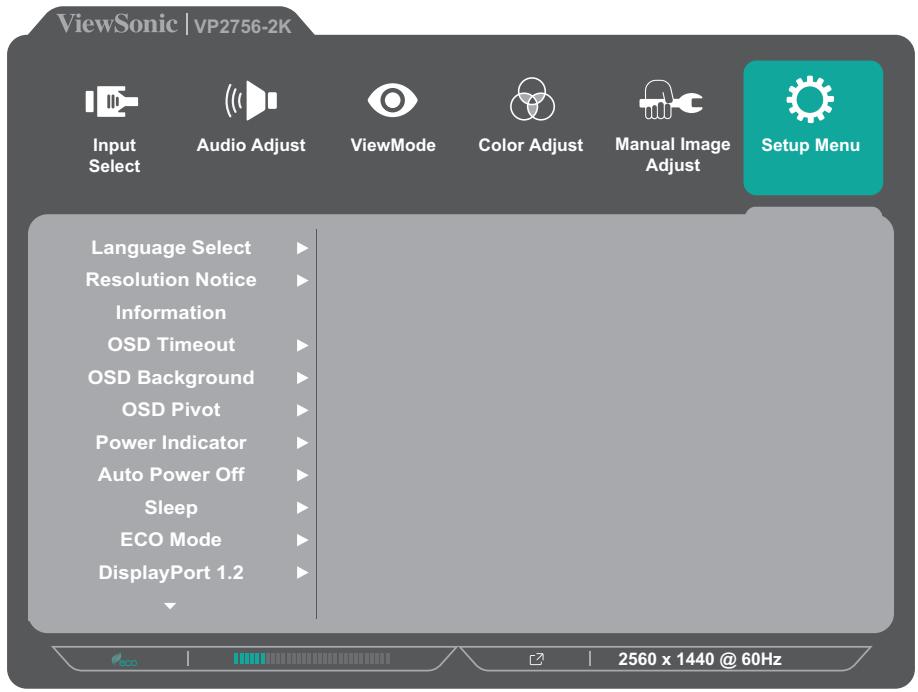Select the Setup Menu label

810,145
